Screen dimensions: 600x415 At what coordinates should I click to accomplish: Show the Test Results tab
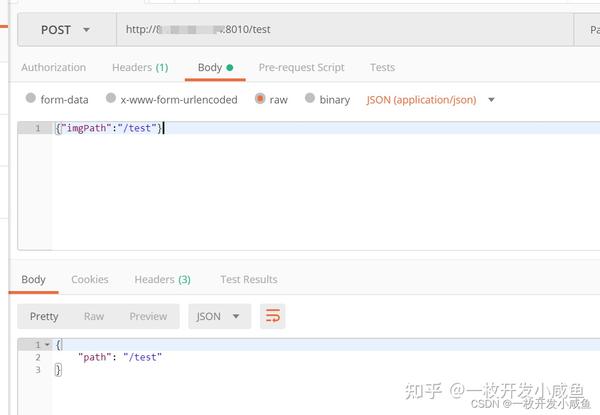tap(249, 279)
